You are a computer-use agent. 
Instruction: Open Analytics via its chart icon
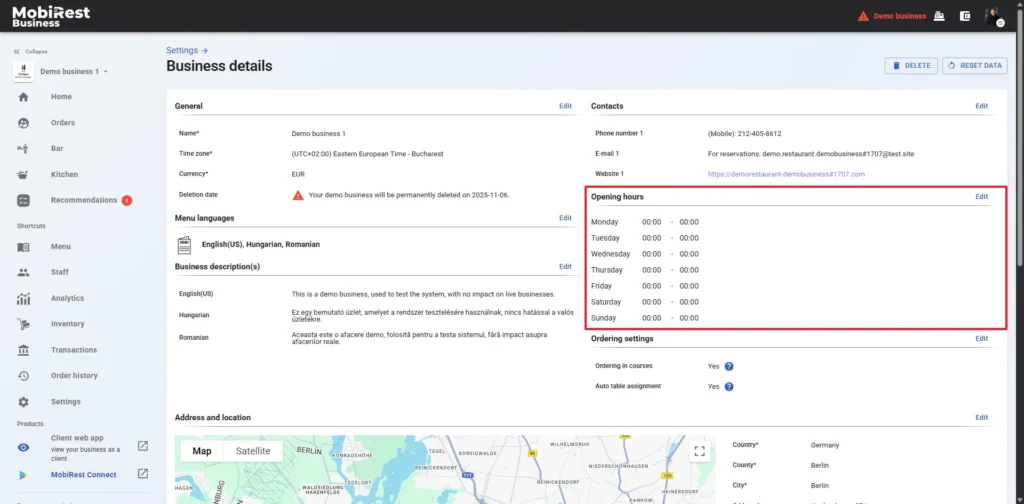click(24, 298)
